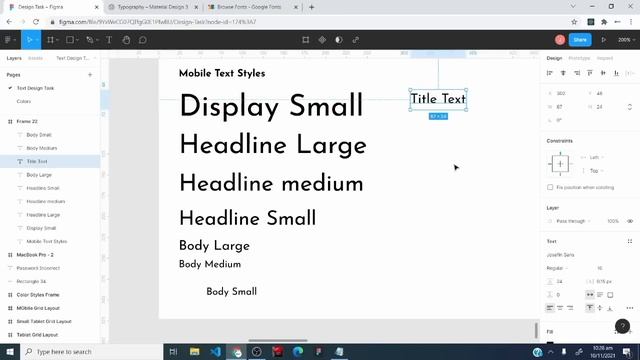Select the Comment tool
The width and height of the screenshot is (640, 360).
pos(142,40)
